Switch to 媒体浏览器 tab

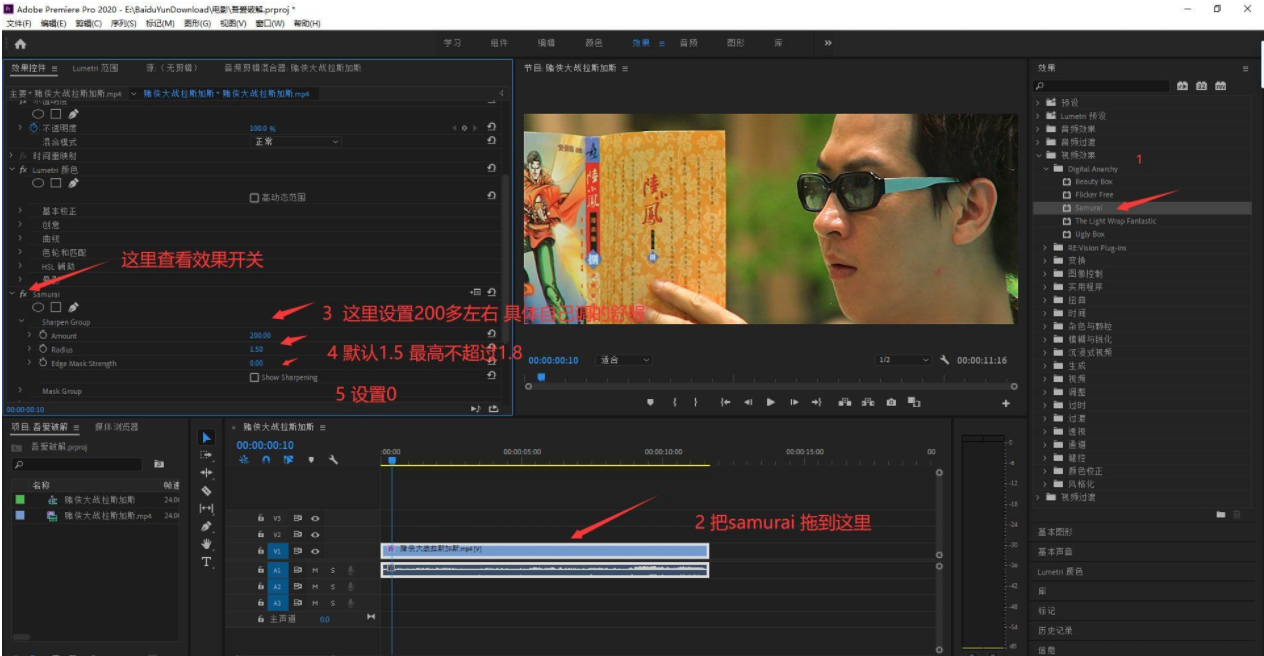(116, 427)
